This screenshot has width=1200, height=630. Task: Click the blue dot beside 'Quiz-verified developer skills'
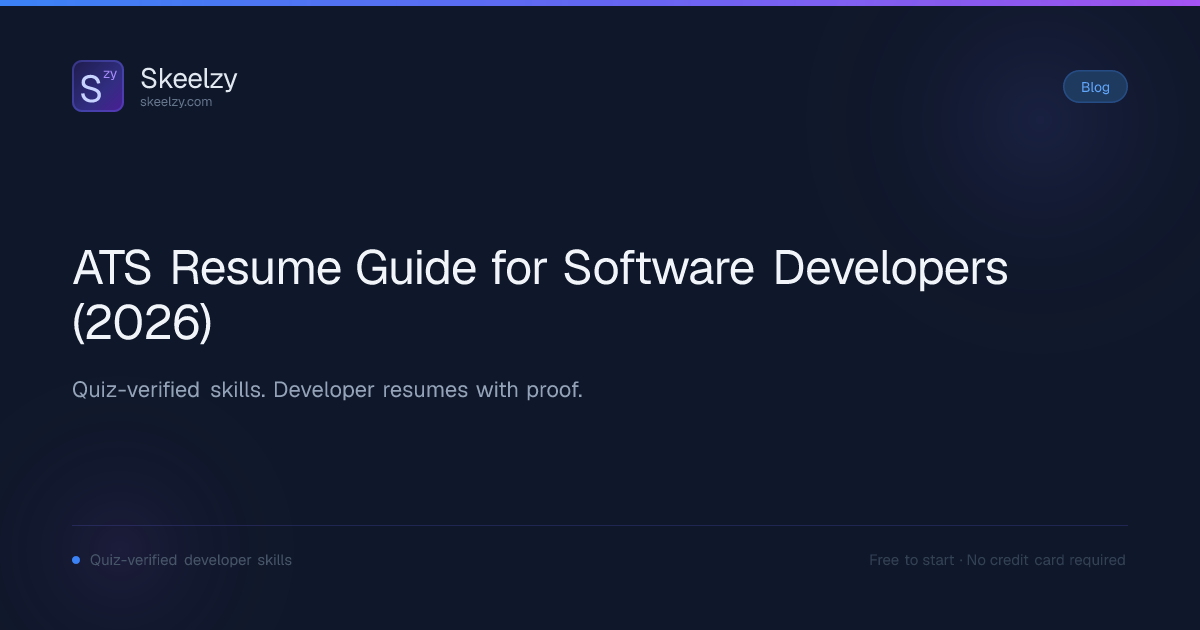point(76,560)
